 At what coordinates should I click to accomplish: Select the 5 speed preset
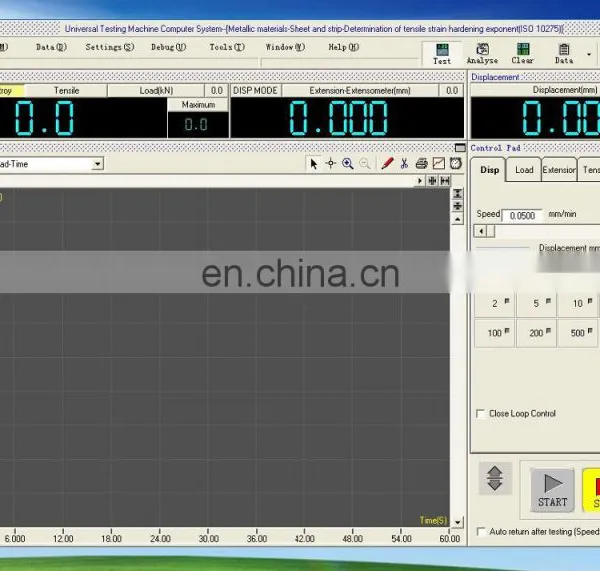click(x=536, y=304)
